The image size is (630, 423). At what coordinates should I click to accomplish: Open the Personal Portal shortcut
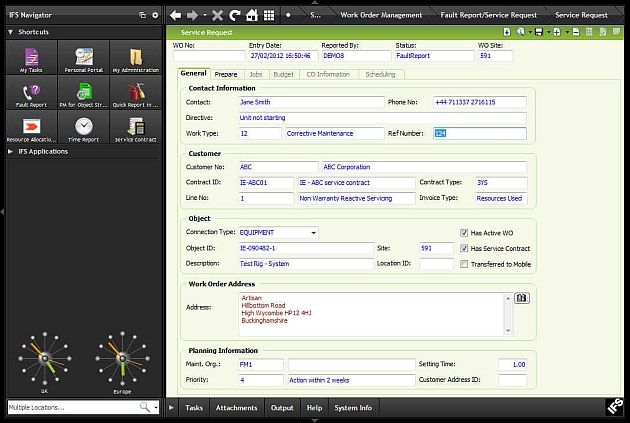[x=84, y=57]
